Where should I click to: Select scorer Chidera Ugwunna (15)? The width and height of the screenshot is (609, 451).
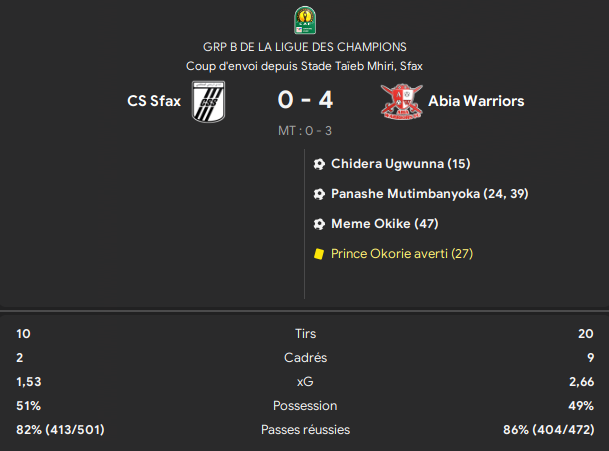tap(400, 164)
